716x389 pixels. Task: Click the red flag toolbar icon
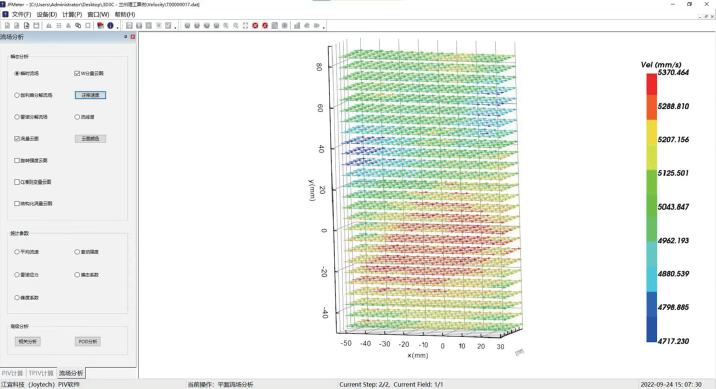click(100, 26)
